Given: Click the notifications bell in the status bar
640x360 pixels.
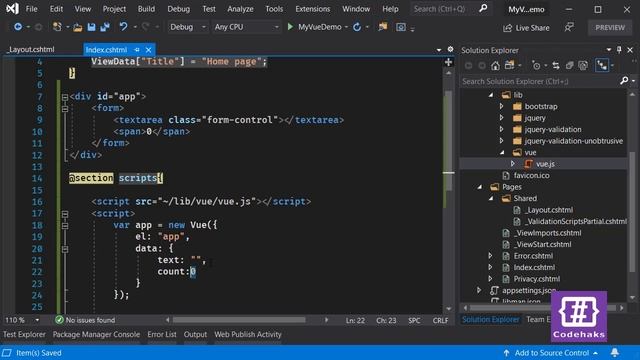Looking at the screenshot, I should [x=615, y=353].
